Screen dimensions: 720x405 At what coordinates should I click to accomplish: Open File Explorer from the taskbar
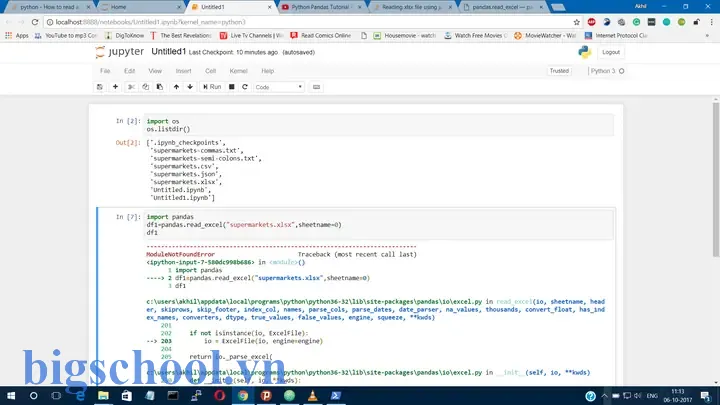point(103,395)
